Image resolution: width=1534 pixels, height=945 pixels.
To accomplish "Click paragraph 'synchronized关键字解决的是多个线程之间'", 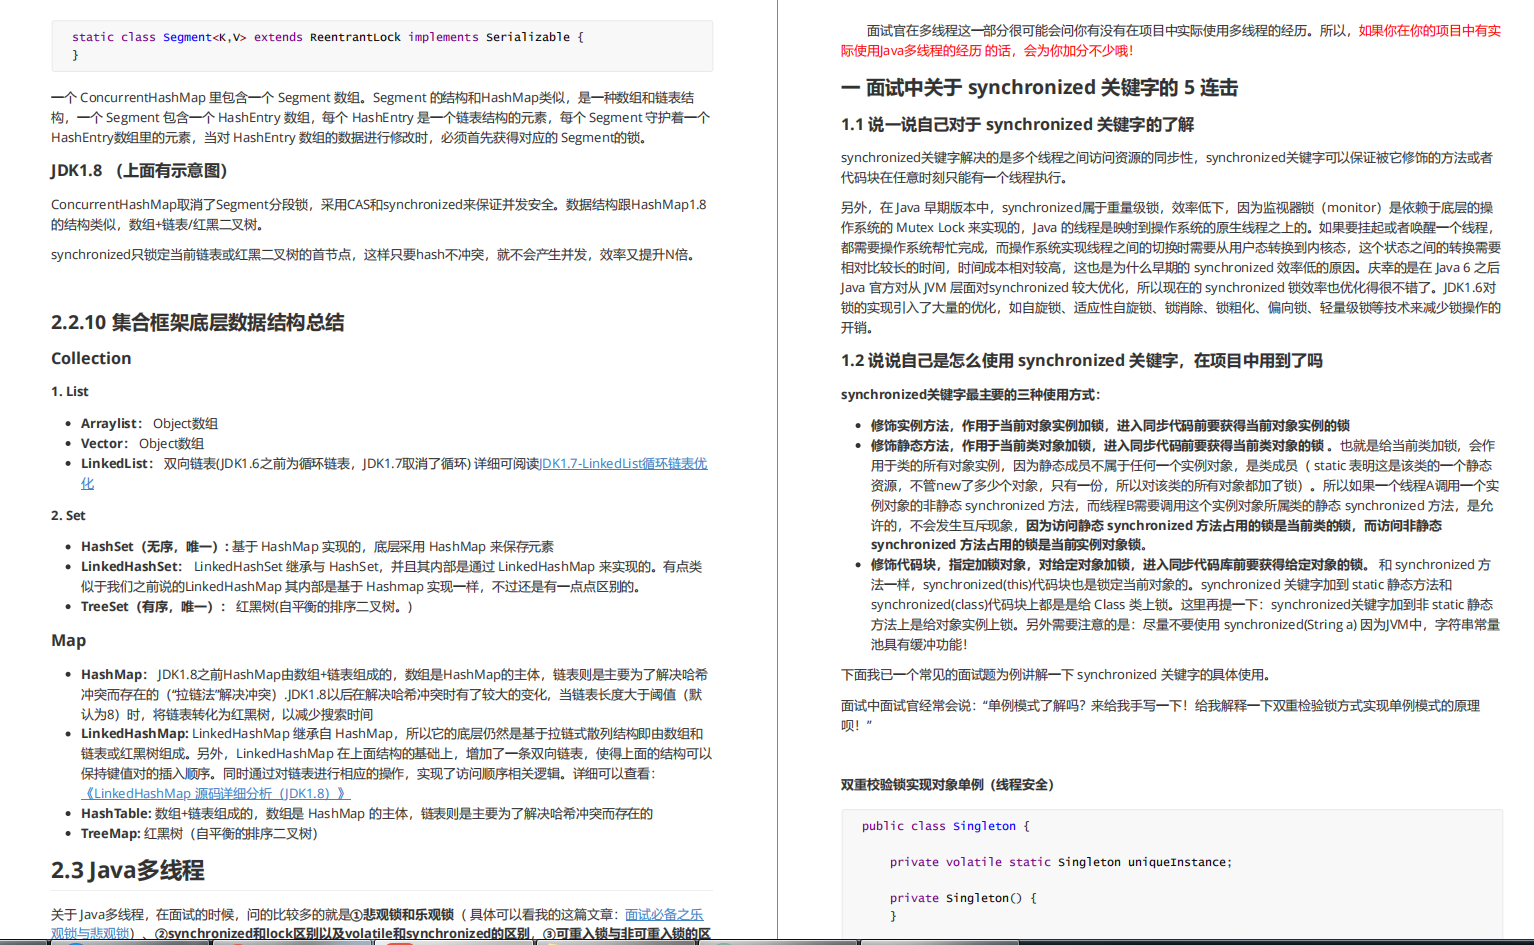I will tap(1167, 168).
